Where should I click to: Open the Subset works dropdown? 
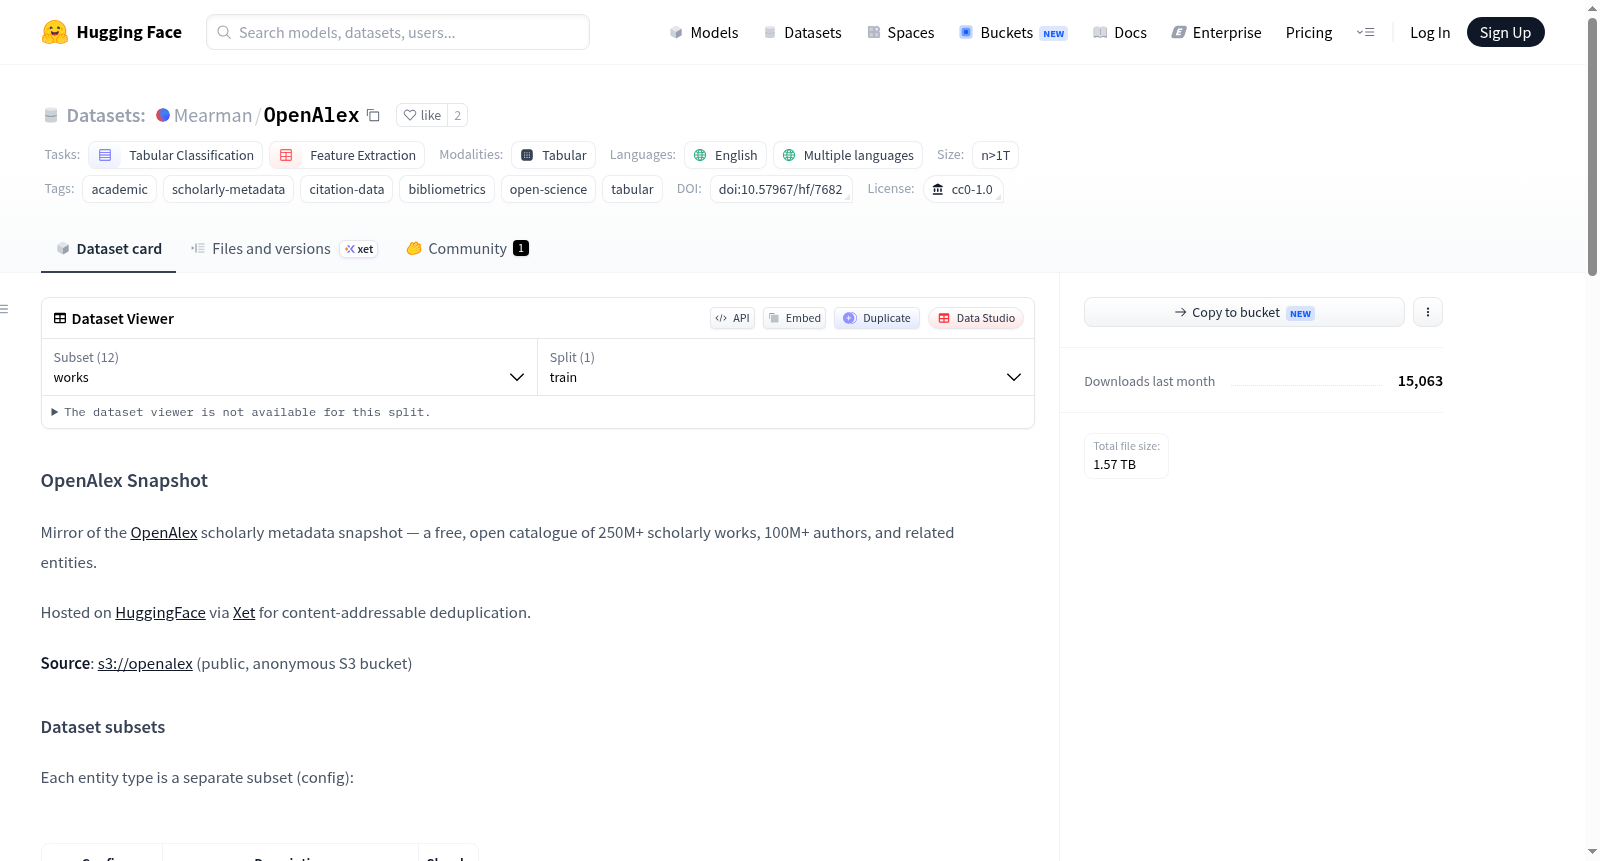(289, 367)
